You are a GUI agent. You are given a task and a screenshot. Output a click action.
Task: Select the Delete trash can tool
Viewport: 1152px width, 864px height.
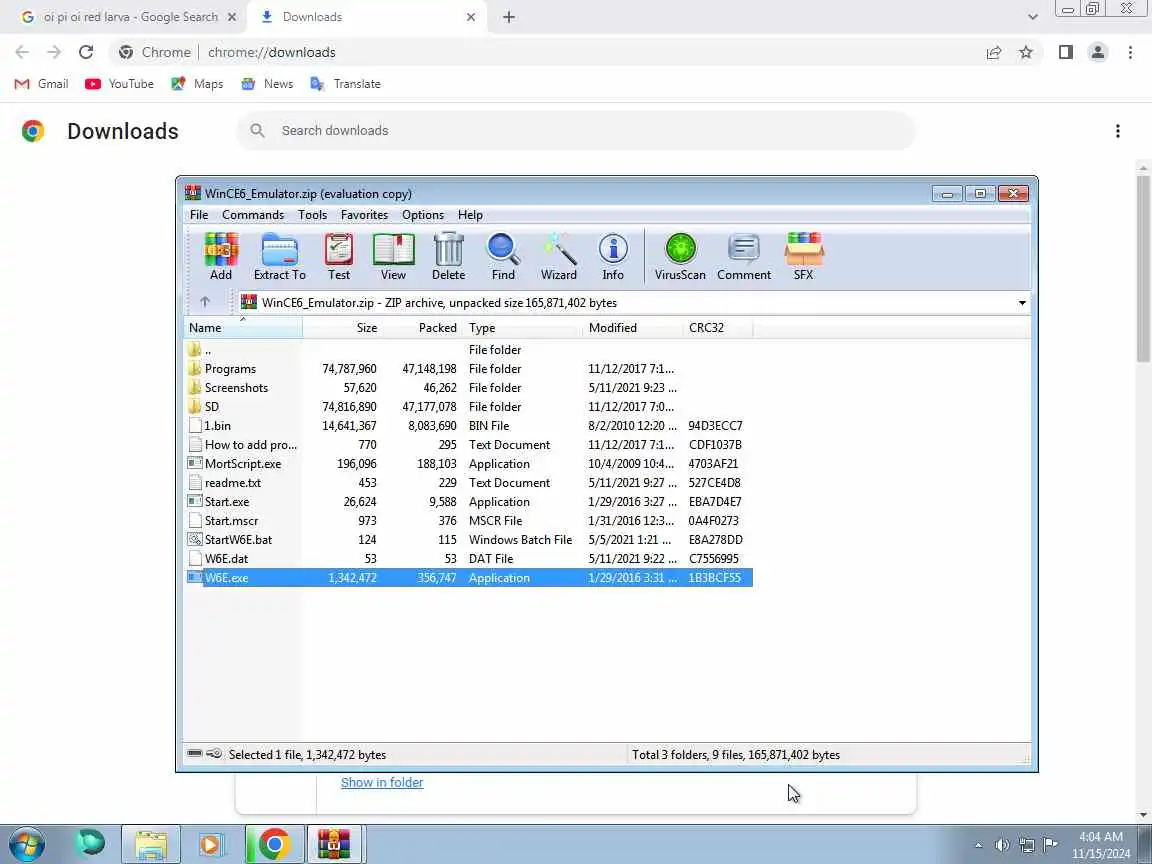(x=448, y=256)
